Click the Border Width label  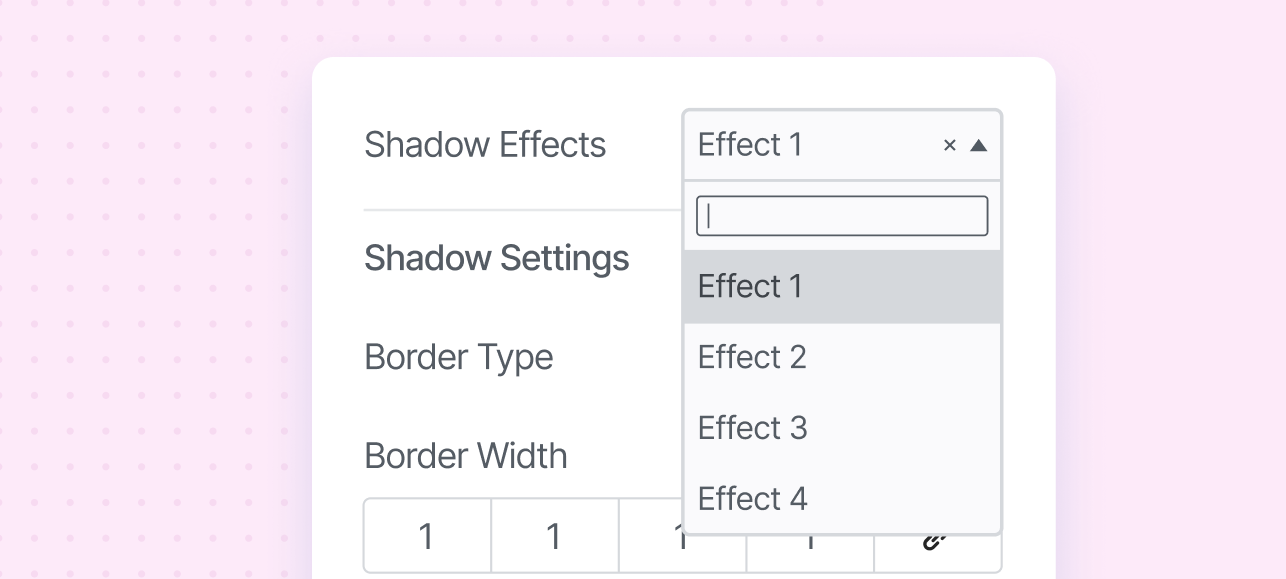tap(465, 457)
